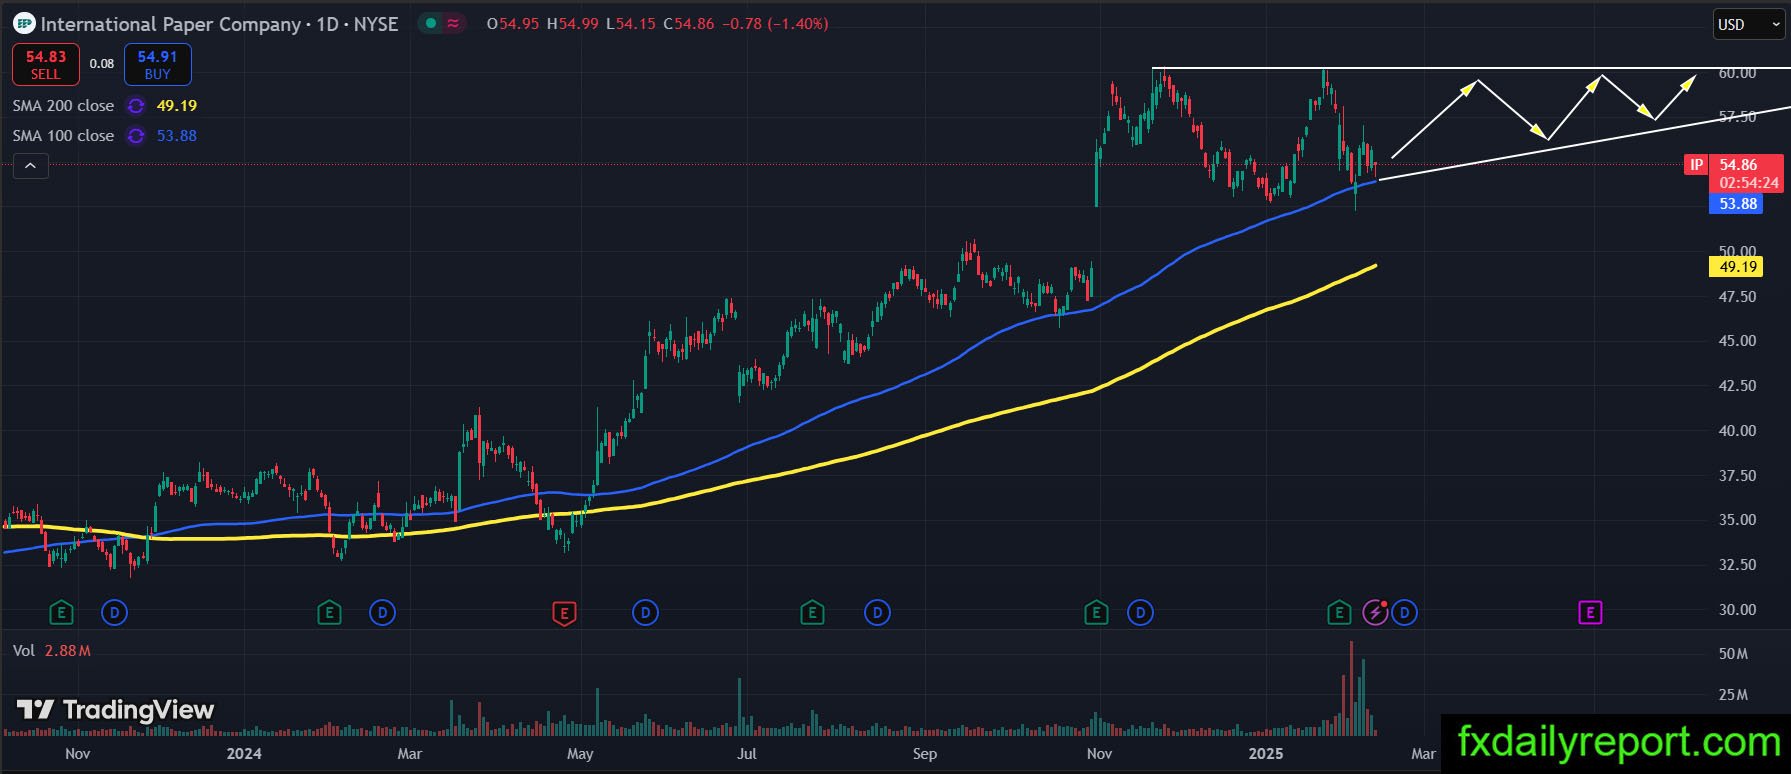The height and width of the screenshot is (774, 1791).
Task: Click the 50M volume axis tick
Action: click(1733, 654)
